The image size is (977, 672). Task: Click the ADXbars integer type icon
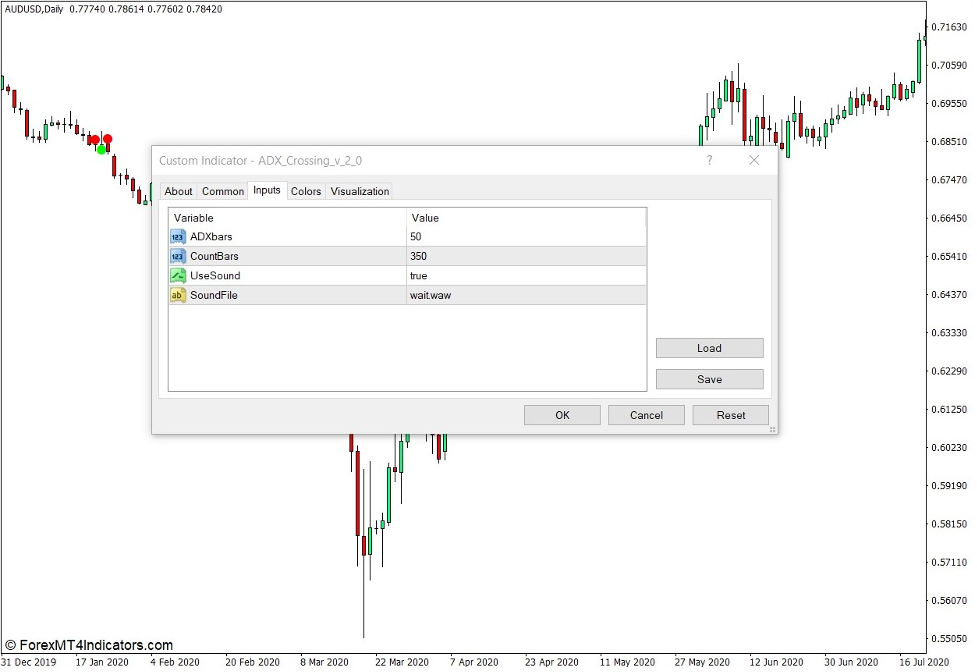pos(178,237)
